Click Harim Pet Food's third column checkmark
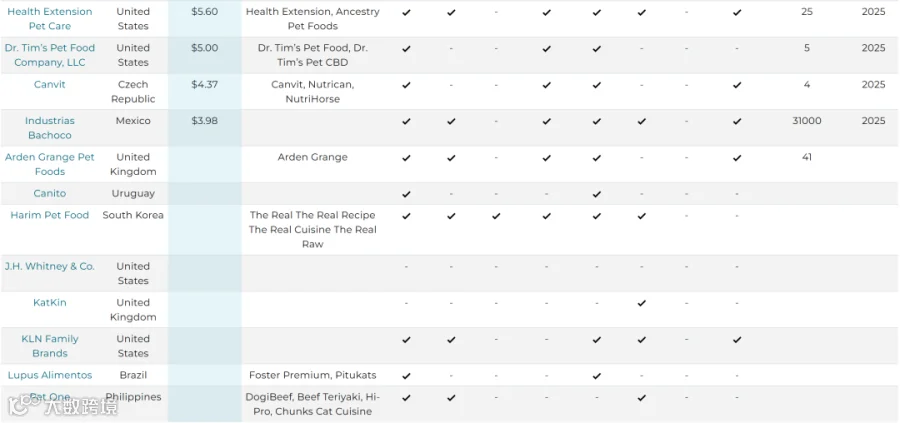 click(x=496, y=216)
